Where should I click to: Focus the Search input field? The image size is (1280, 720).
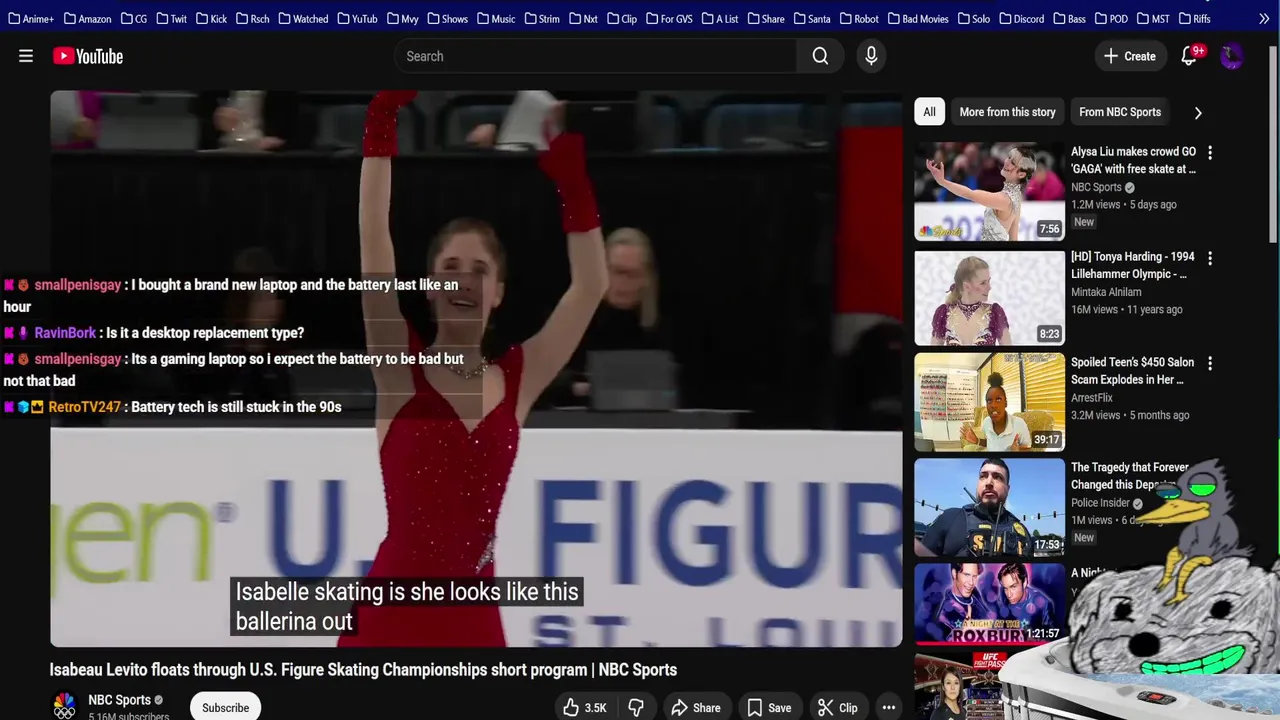[x=596, y=56]
